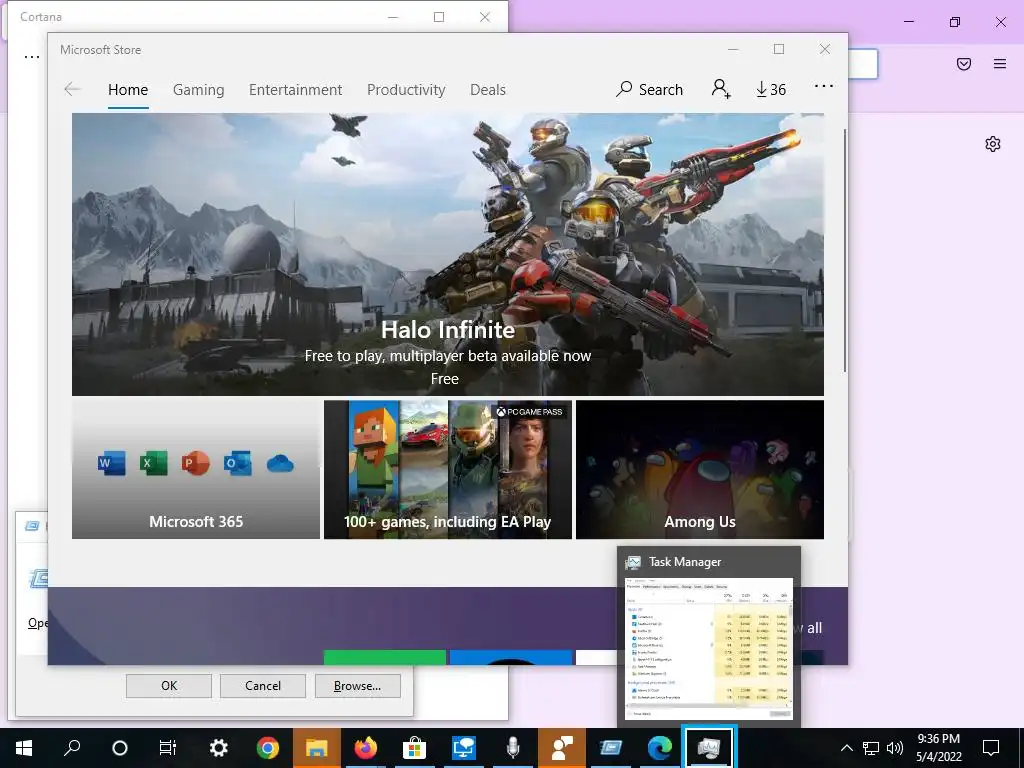Switch to Firefox on the taskbar
The height and width of the screenshot is (768, 1024).
366,748
